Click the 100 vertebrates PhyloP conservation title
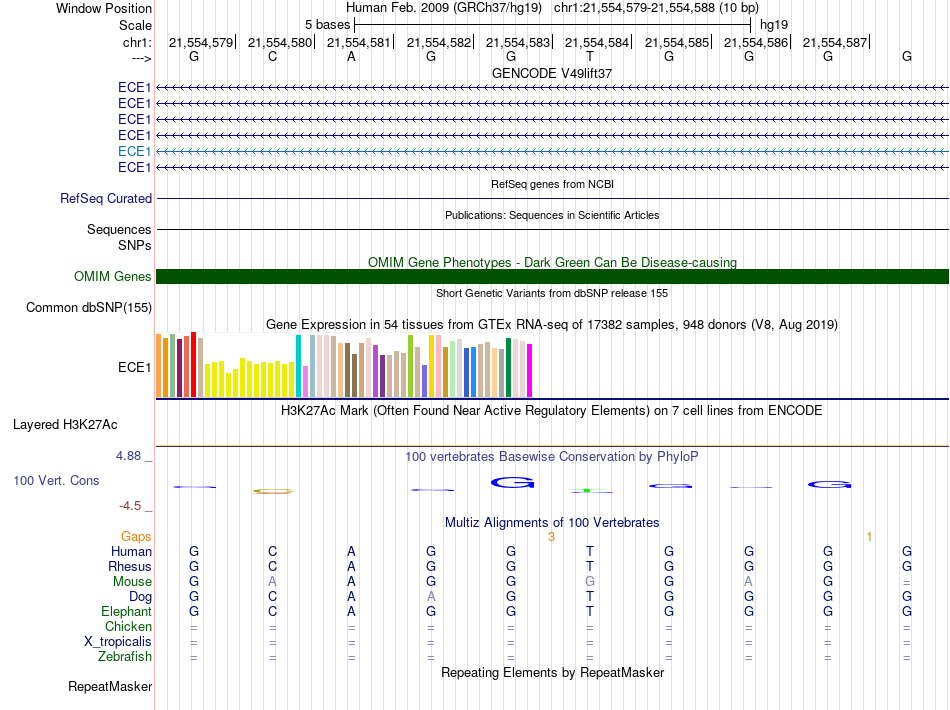950x710 pixels. (x=552, y=457)
